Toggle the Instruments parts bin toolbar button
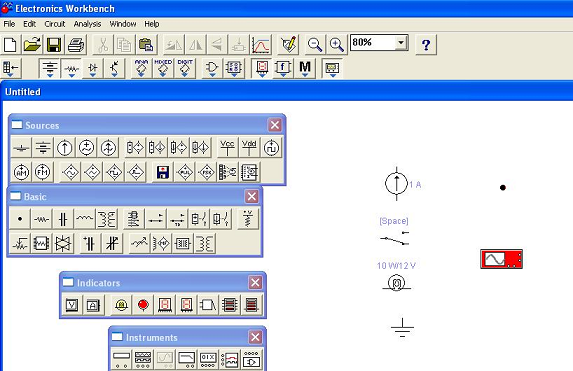The height and width of the screenshot is (371, 573). tap(332, 68)
